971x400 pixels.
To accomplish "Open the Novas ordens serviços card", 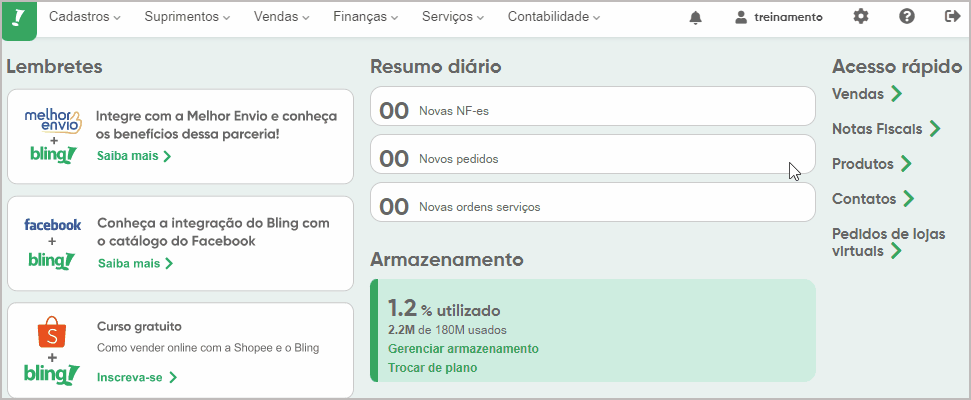I will click(x=593, y=202).
